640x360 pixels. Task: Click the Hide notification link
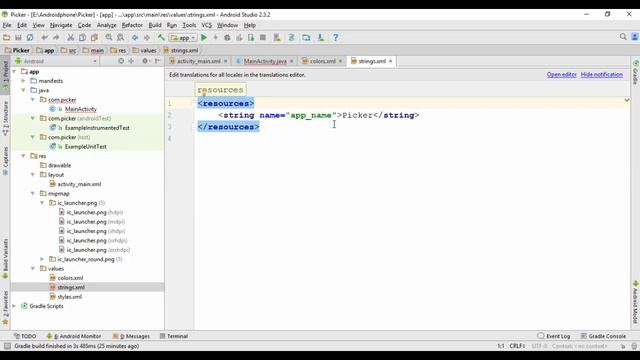[602, 75]
